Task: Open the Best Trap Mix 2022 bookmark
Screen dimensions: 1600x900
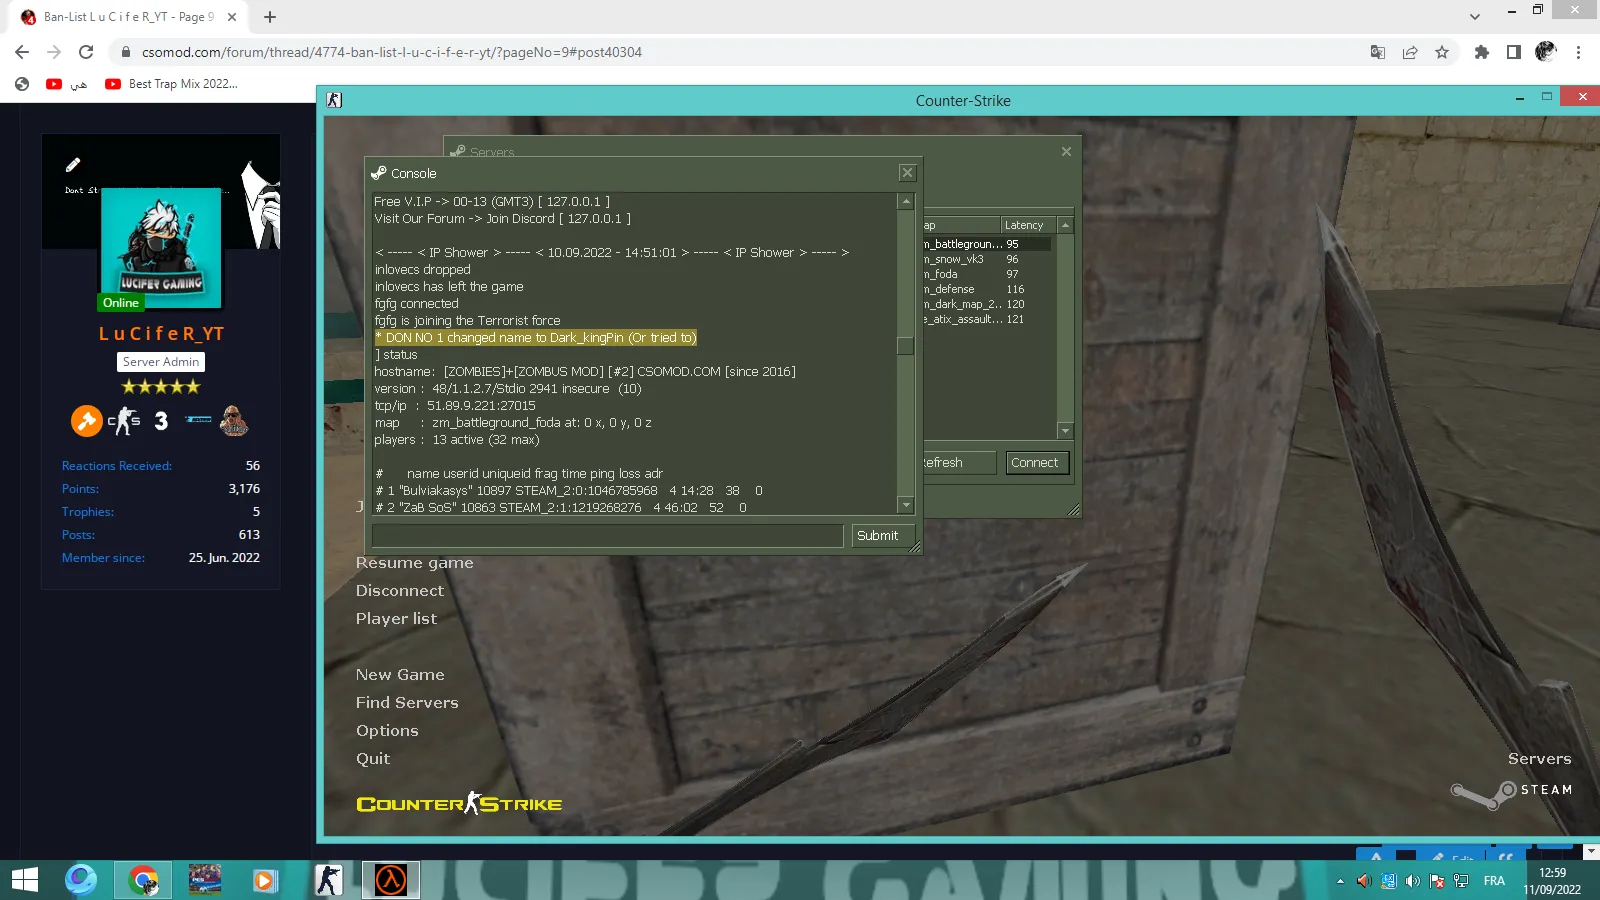Action: tap(172, 84)
